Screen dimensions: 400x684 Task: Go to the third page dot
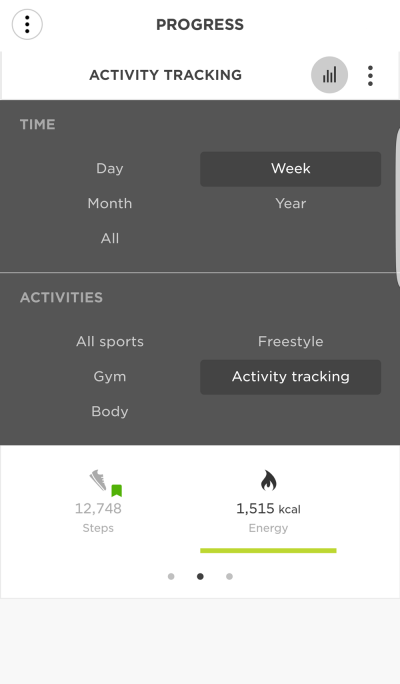coord(229,577)
